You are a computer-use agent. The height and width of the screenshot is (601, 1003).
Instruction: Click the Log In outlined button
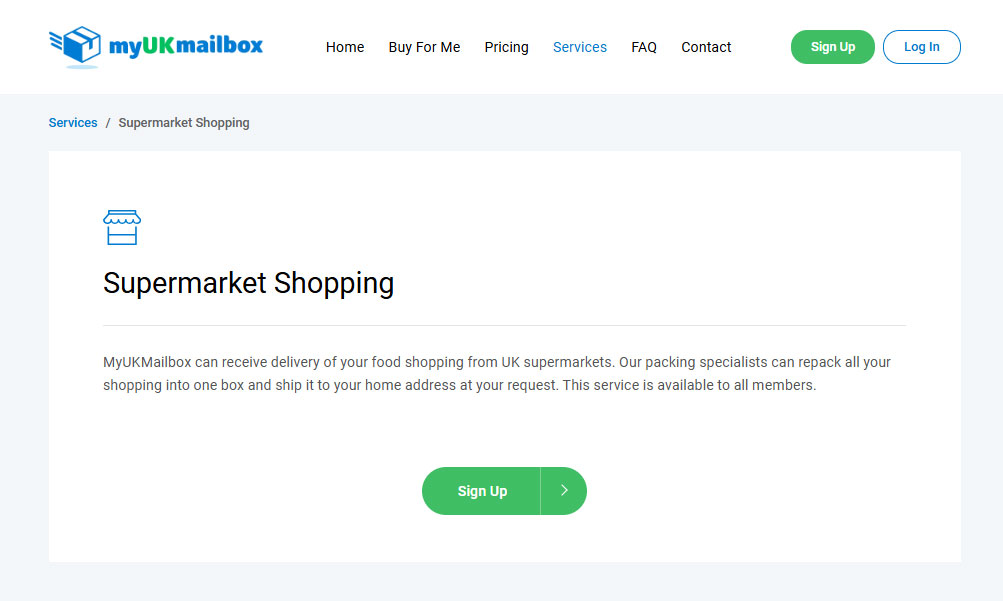921,47
